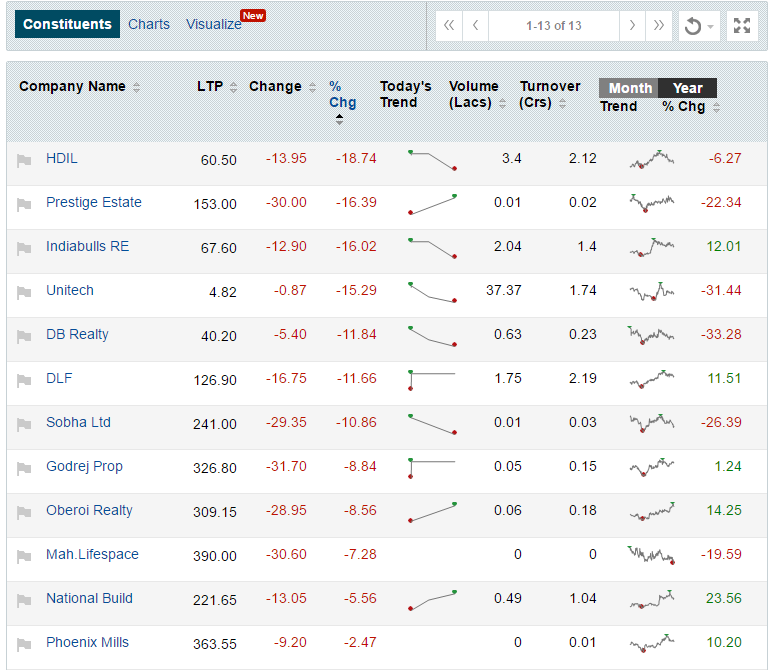The width and height of the screenshot is (771, 670).
Task: Open the Godrej Prop company link
Action: click(84, 466)
